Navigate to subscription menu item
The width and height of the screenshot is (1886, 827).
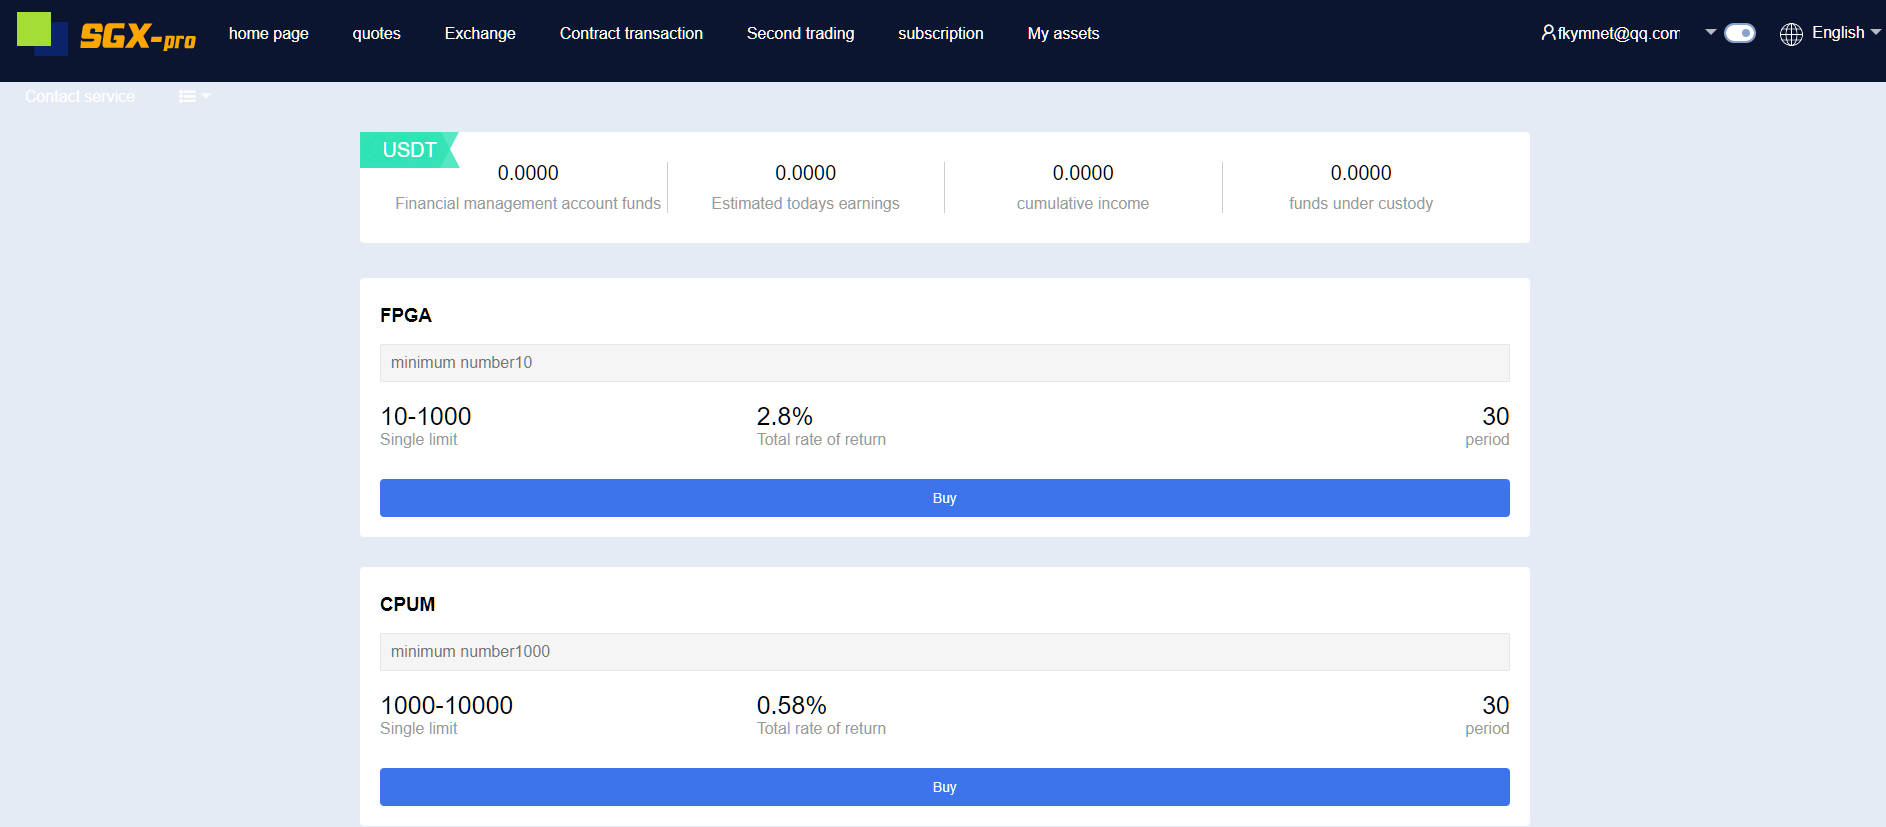940,34
